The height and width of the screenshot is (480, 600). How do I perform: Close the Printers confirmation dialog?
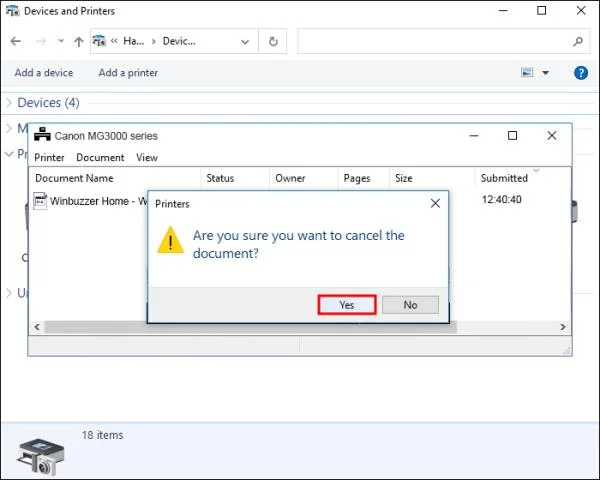[435, 203]
